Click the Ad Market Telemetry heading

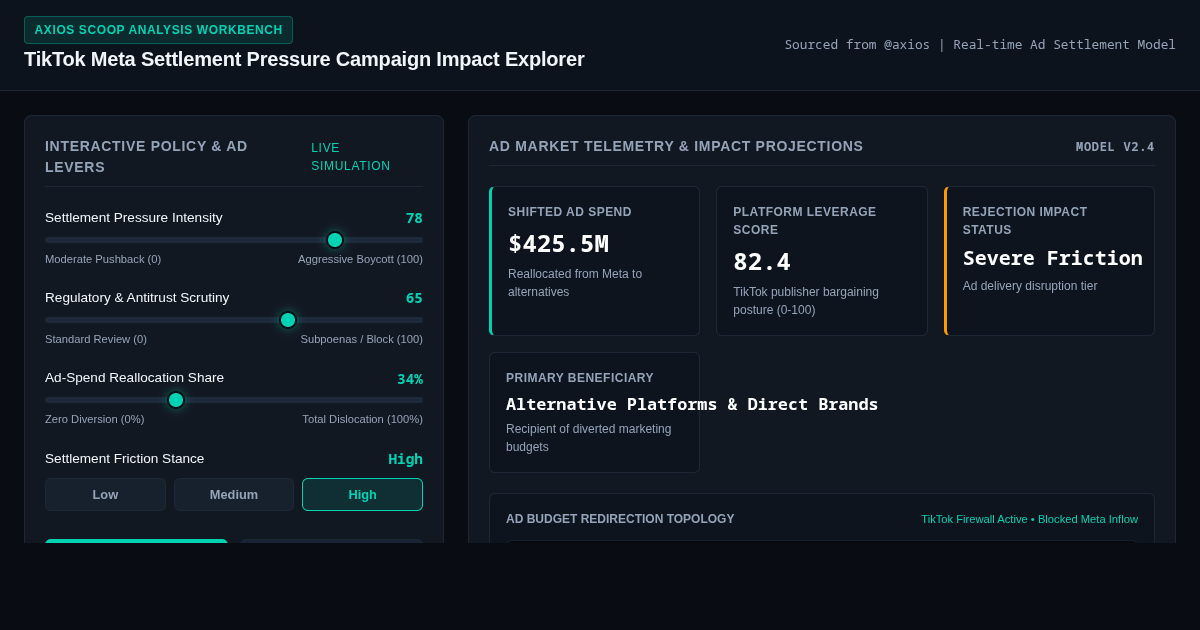point(676,146)
